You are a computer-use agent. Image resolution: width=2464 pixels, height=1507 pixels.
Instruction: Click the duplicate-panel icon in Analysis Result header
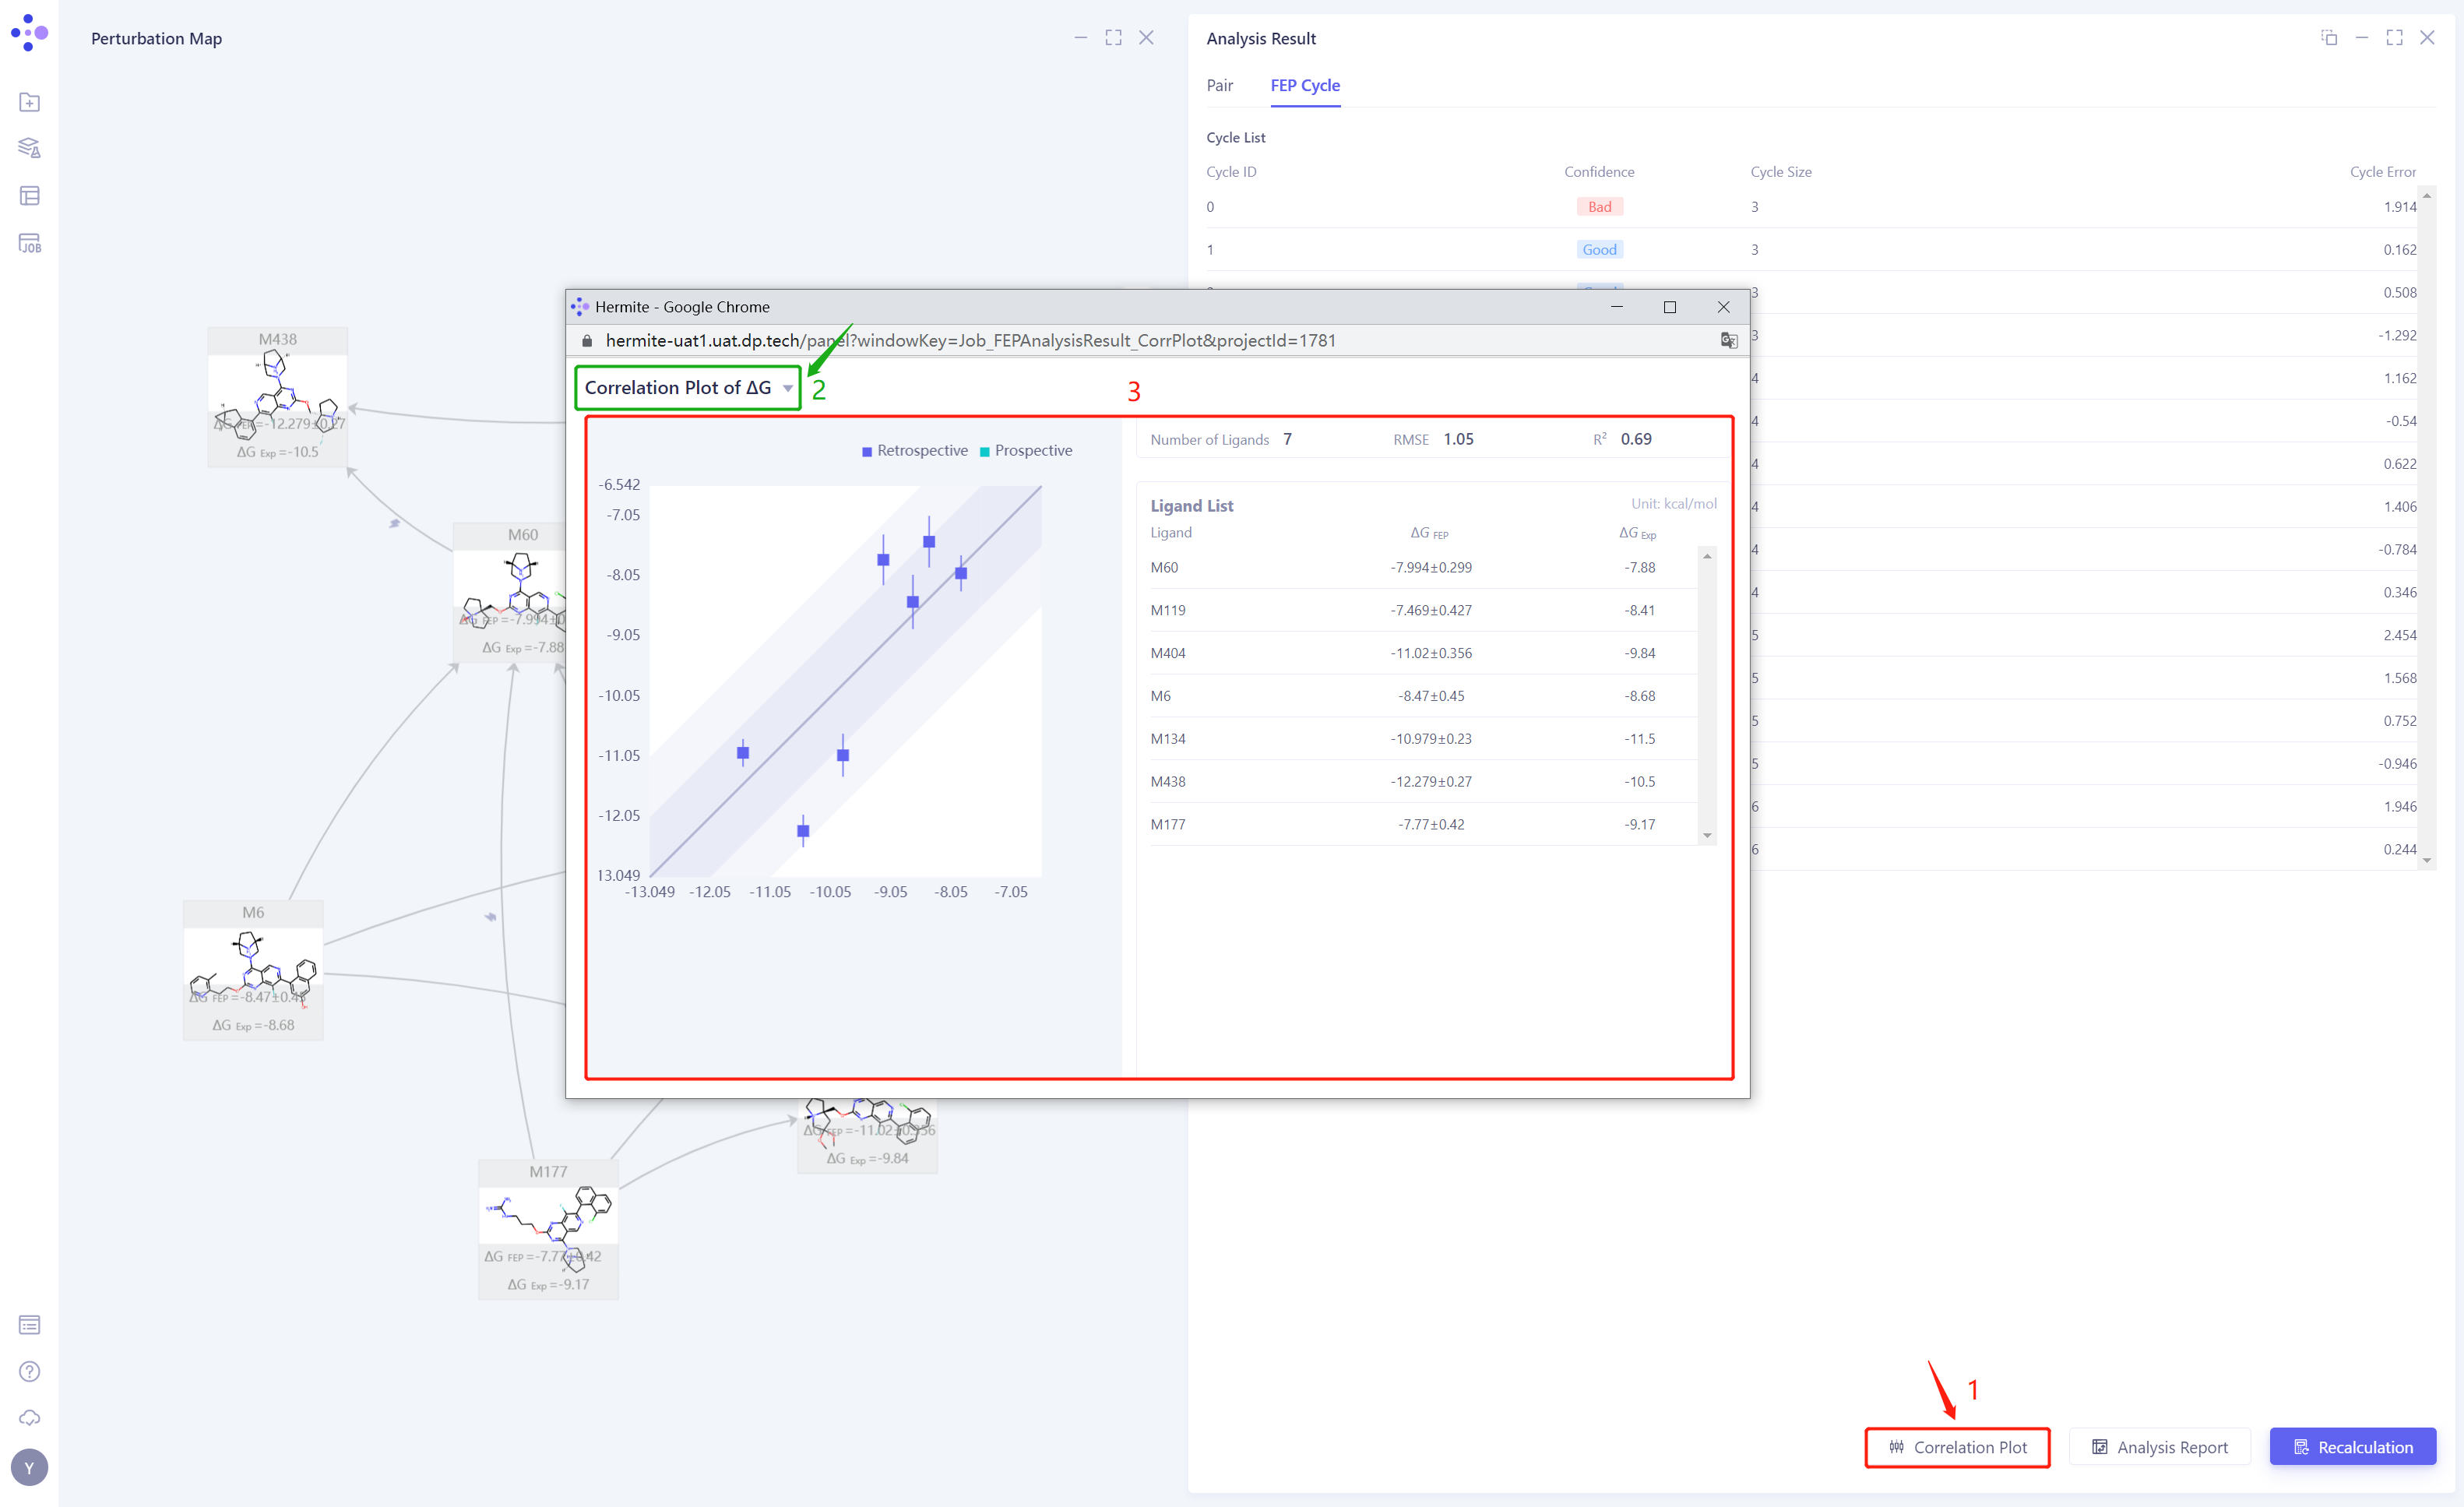pos(2330,37)
